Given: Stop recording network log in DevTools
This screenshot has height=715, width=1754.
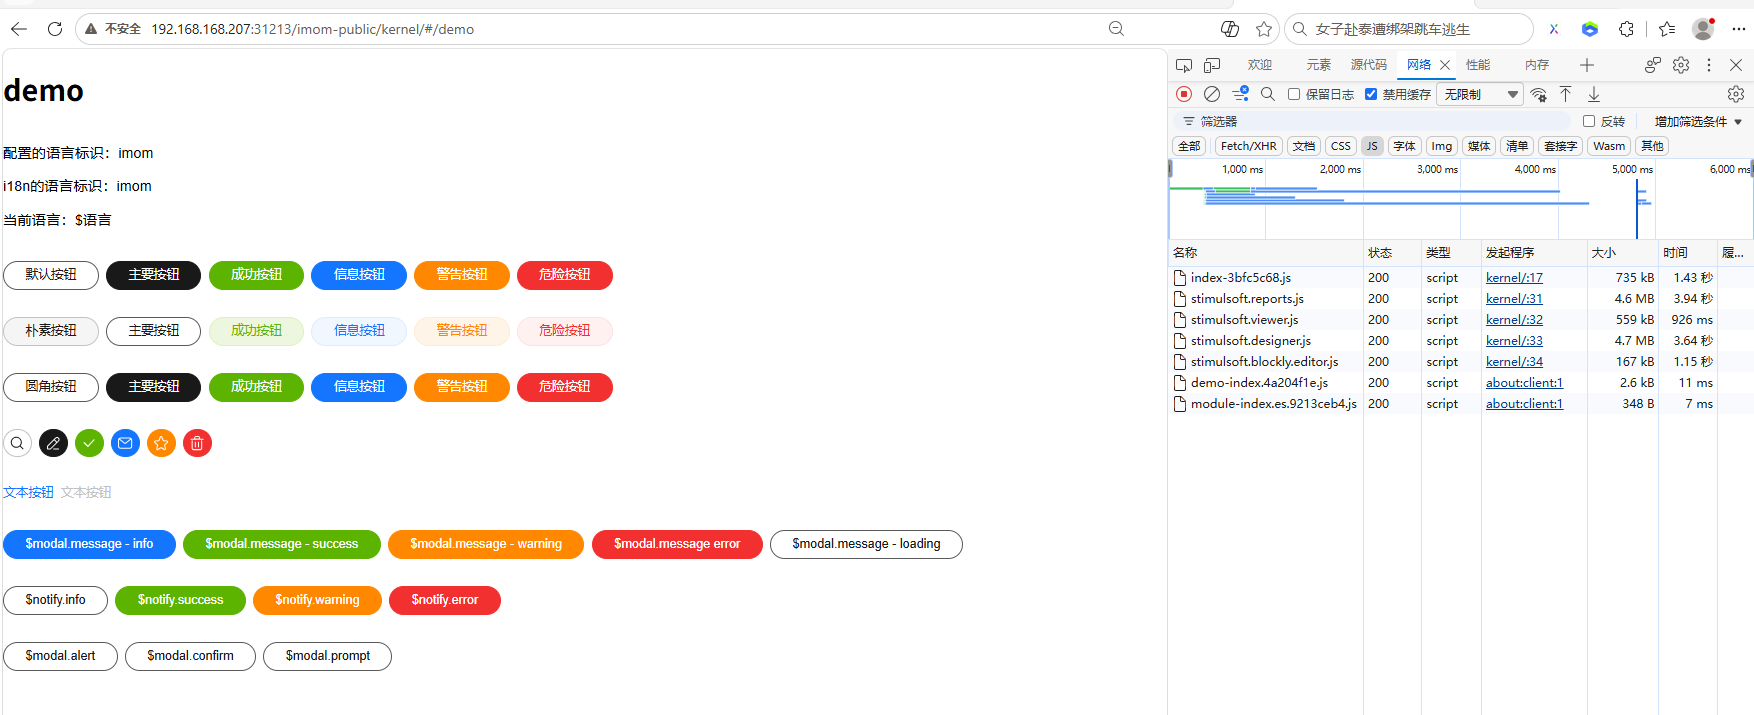Looking at the screenshot, I should [1184, 94].
